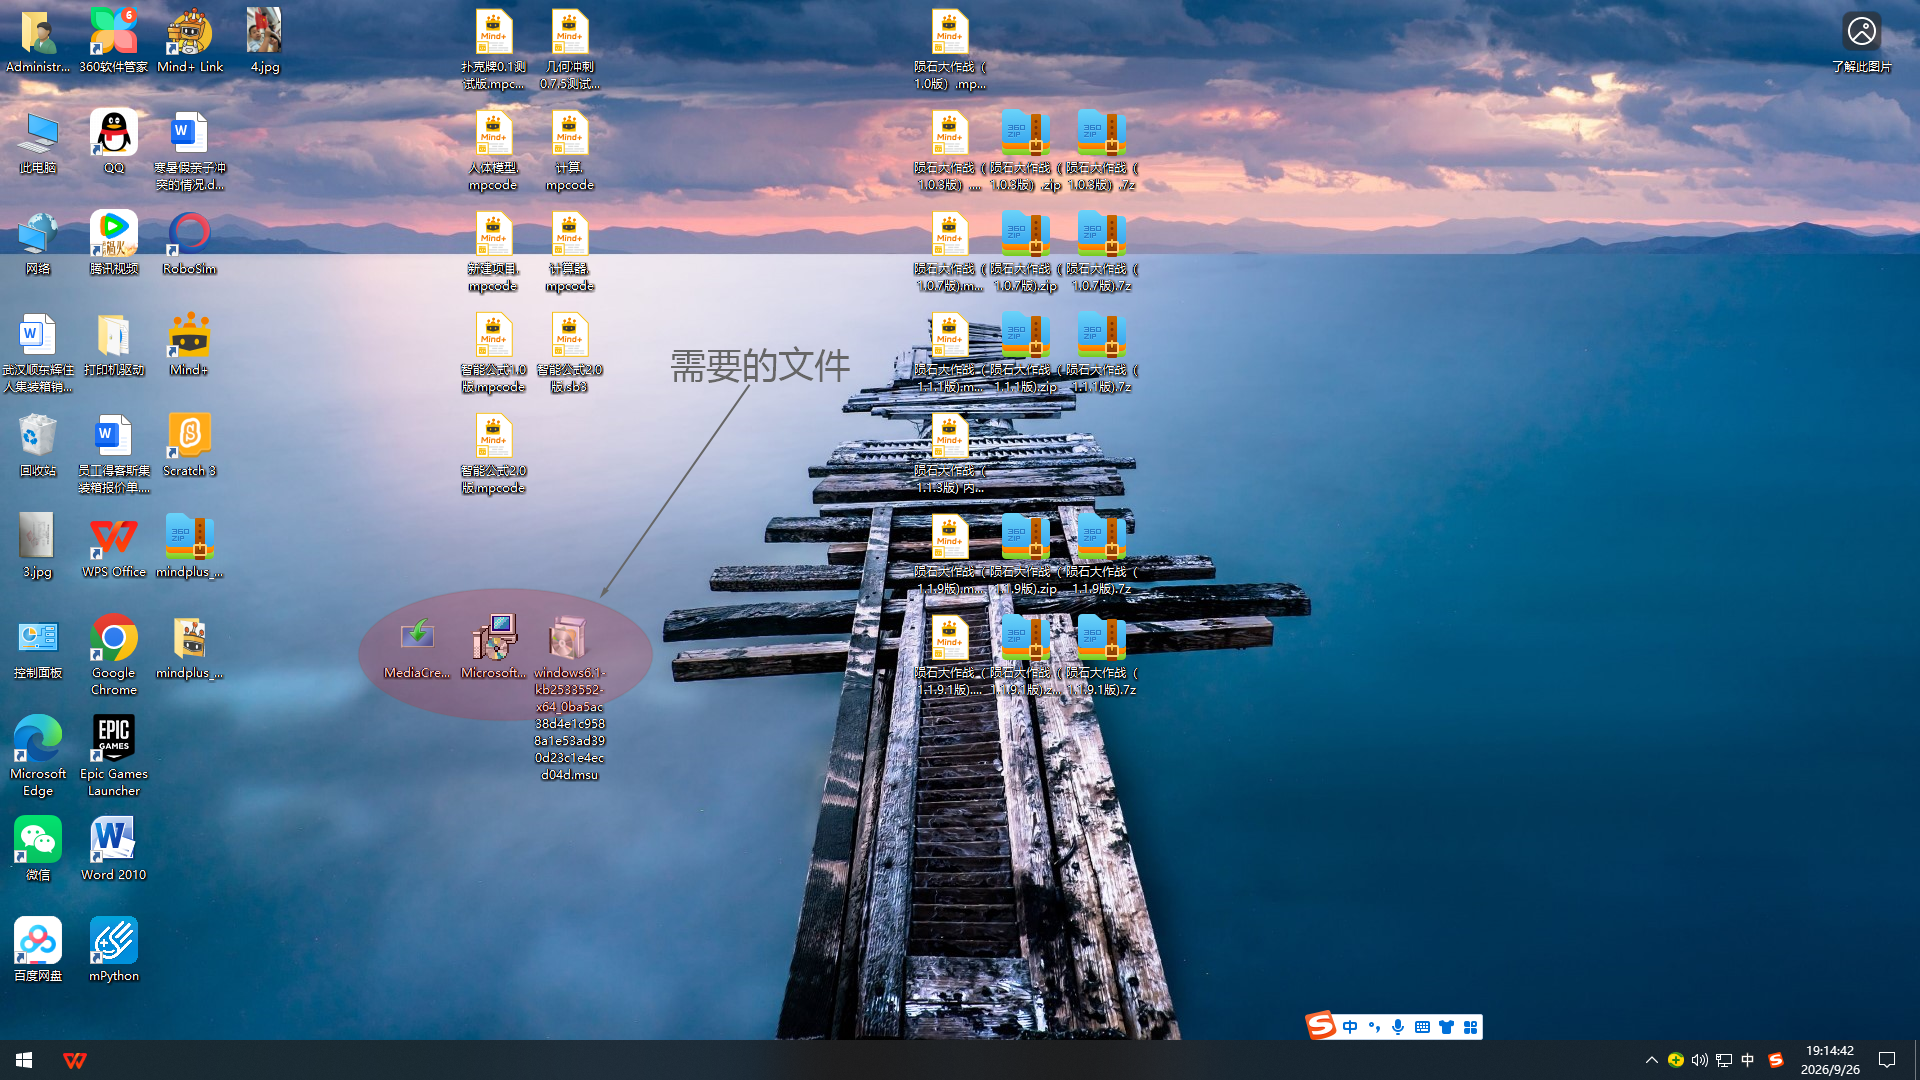The height and width of the screenshot is (1080, 1920).
Task: Toggle Chinese/English mode on Sogou toolbar
Action: coord(1350,1027)
